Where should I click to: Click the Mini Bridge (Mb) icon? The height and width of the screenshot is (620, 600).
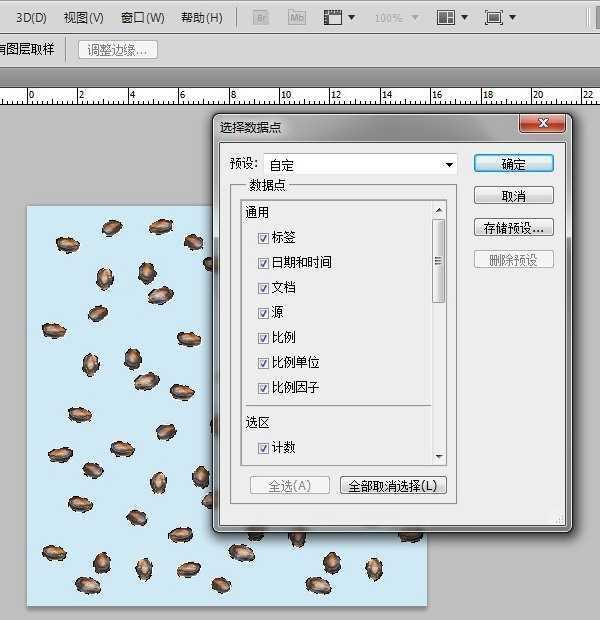pyautogui.click(x=296, y=18)
